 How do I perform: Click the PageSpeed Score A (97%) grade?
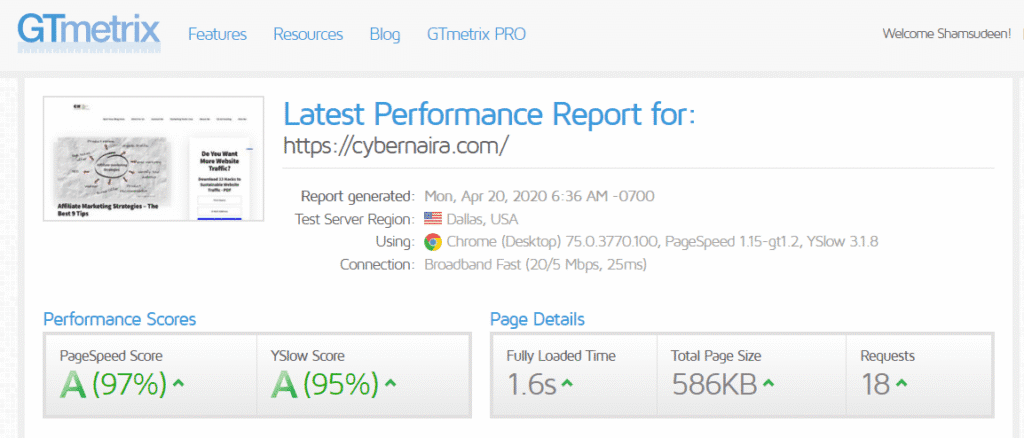114,385
